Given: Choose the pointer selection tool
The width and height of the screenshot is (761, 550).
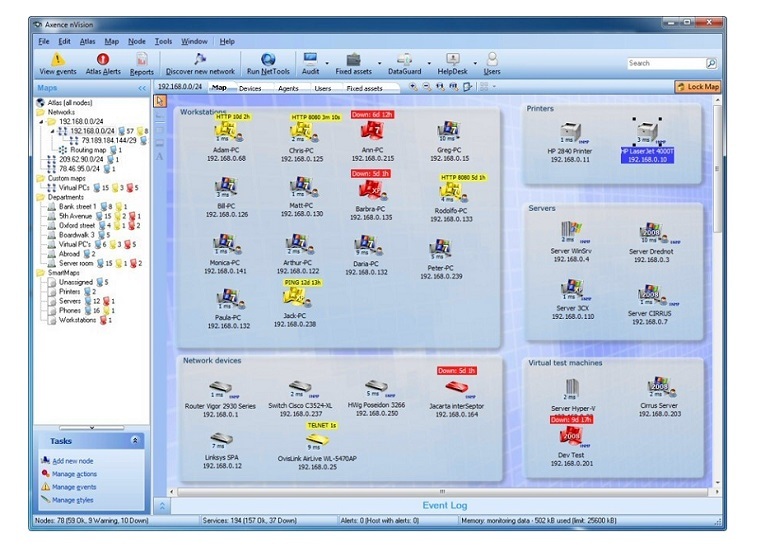Looking at the screenshot, I should coord(160,101).
